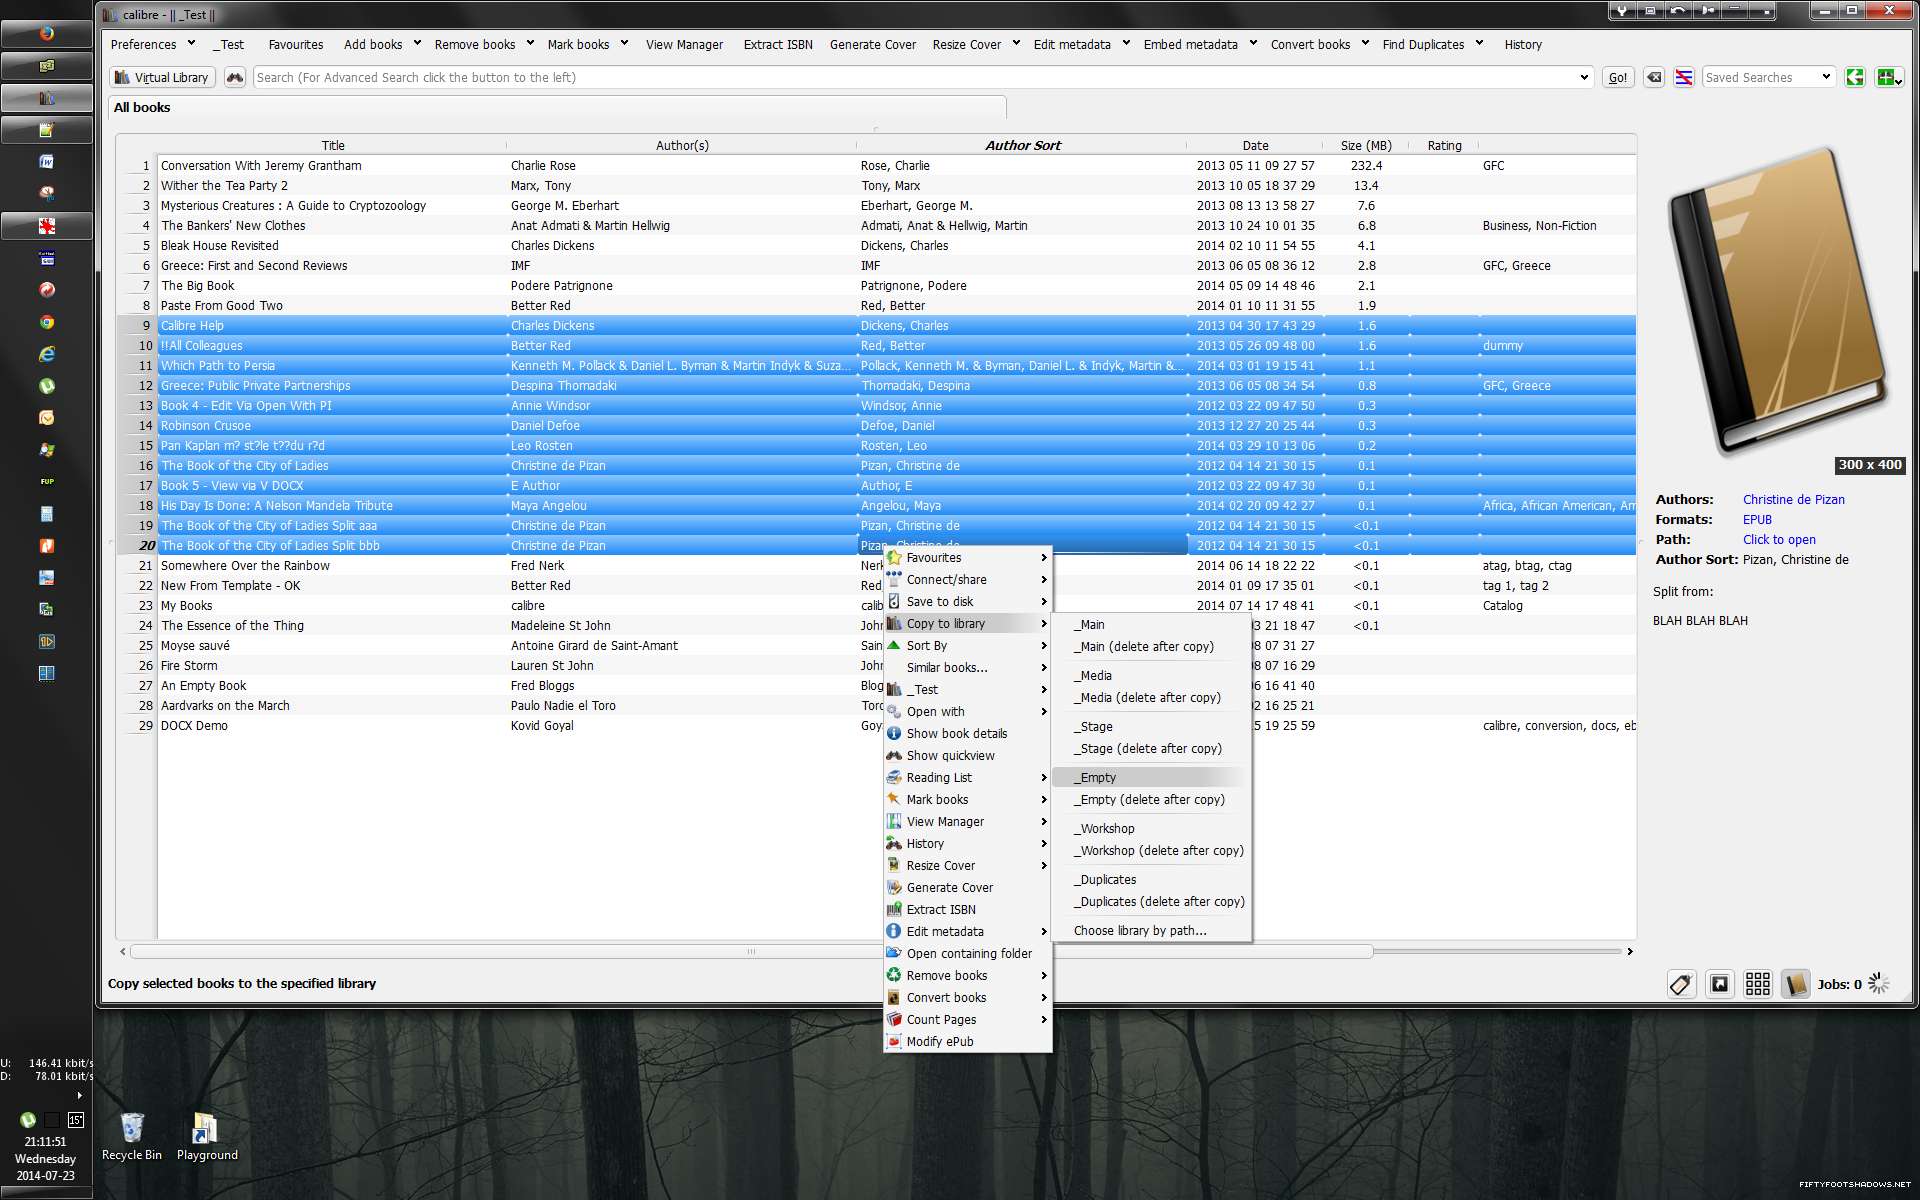Viewport: 1920px width, 1200px height.
Task: Select _Empty in the Copy to library submenu
Action: click(1150, 777)
